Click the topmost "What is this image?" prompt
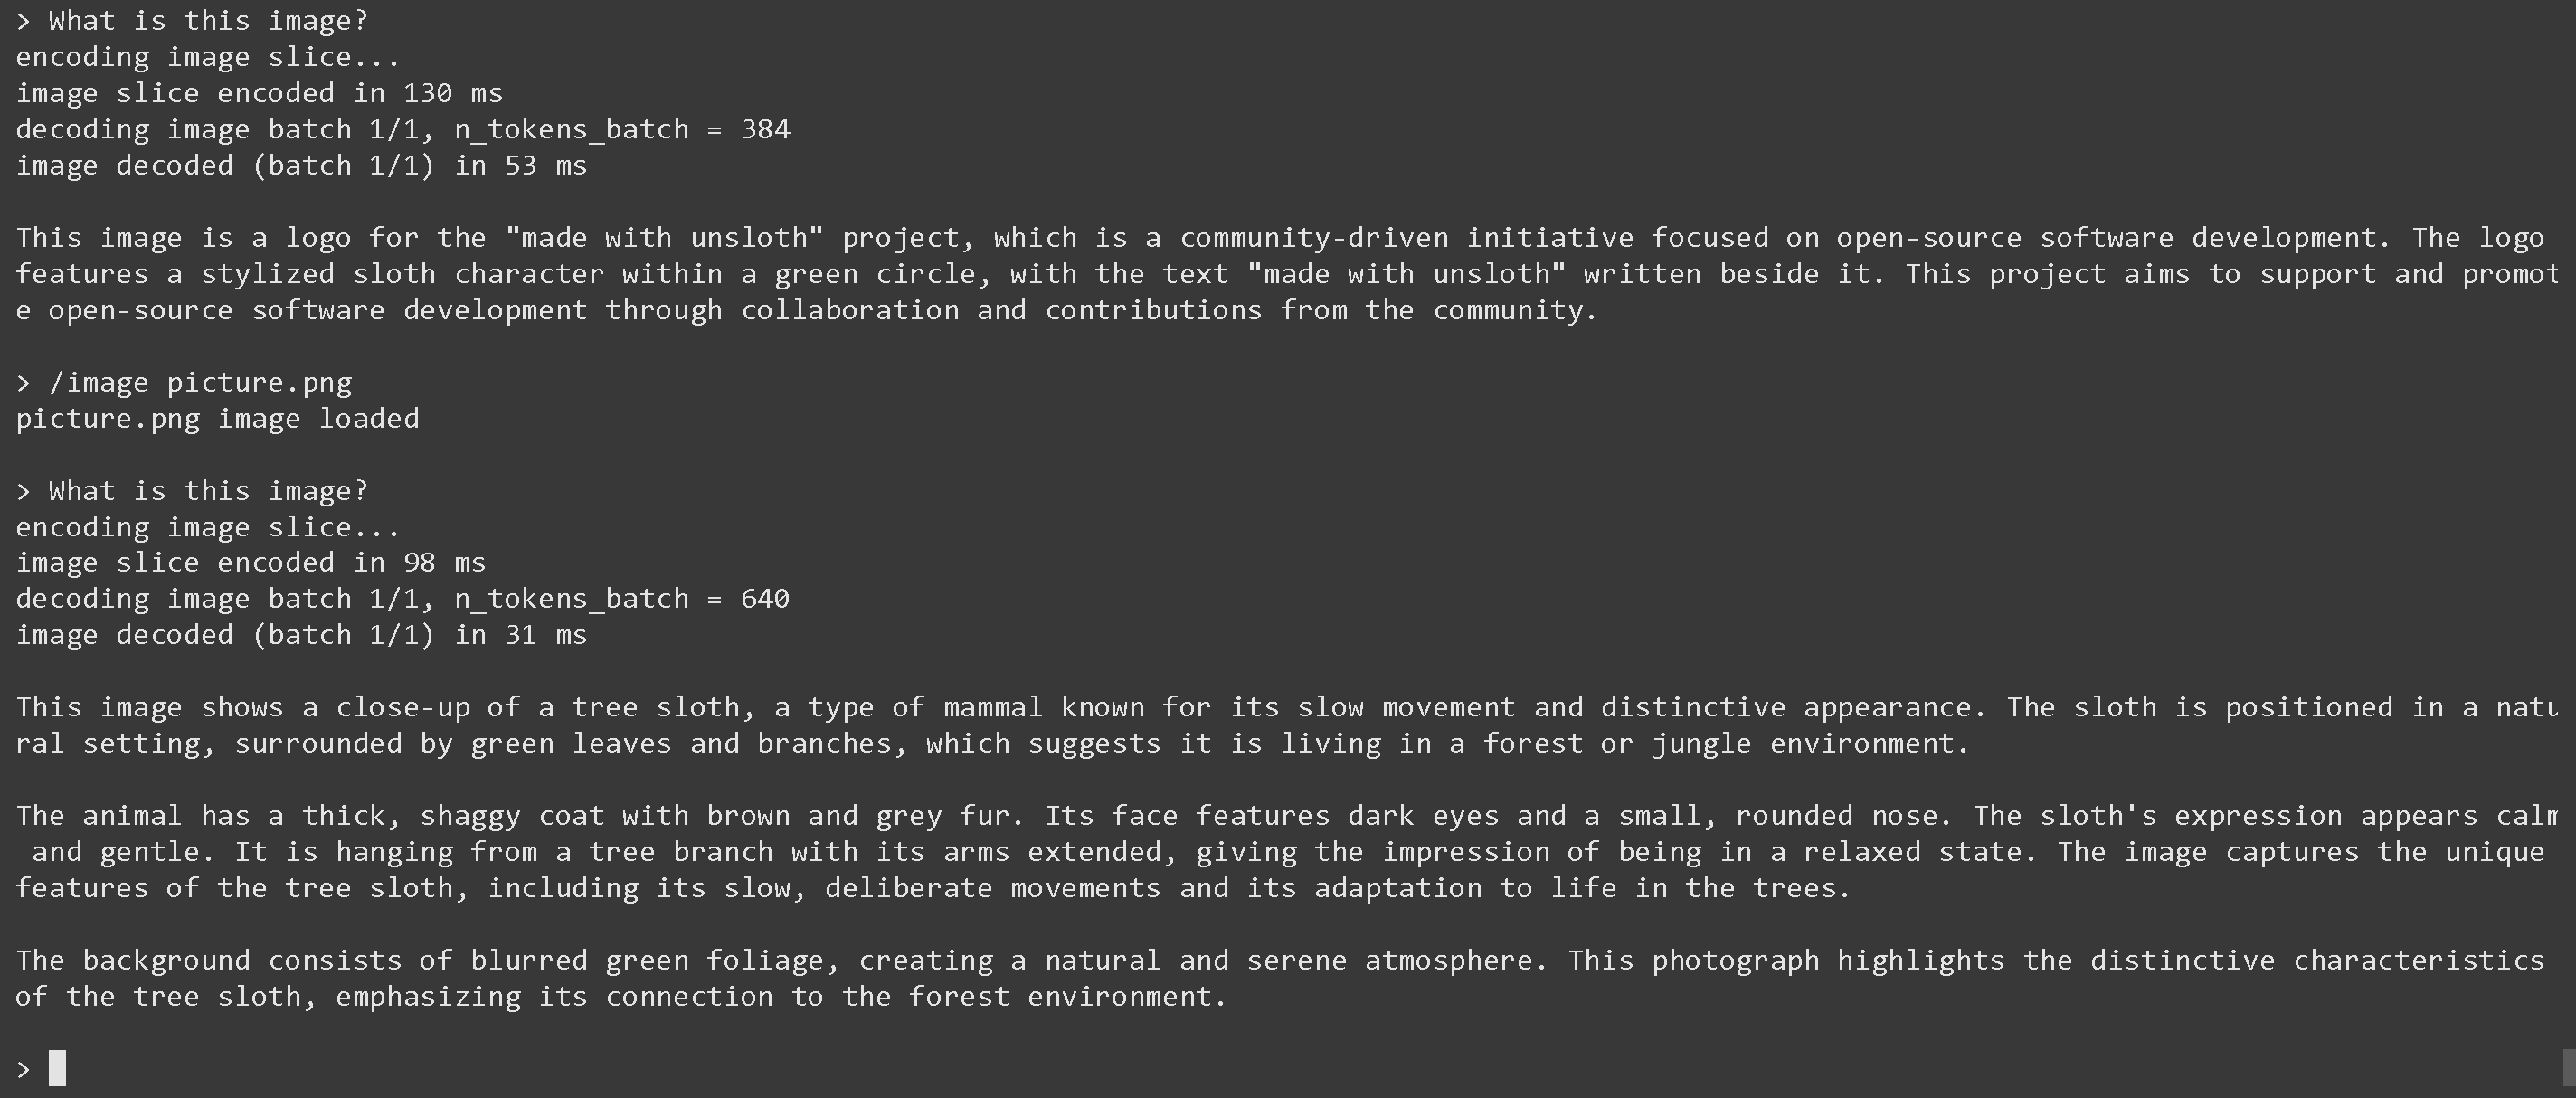 point(208,21)
